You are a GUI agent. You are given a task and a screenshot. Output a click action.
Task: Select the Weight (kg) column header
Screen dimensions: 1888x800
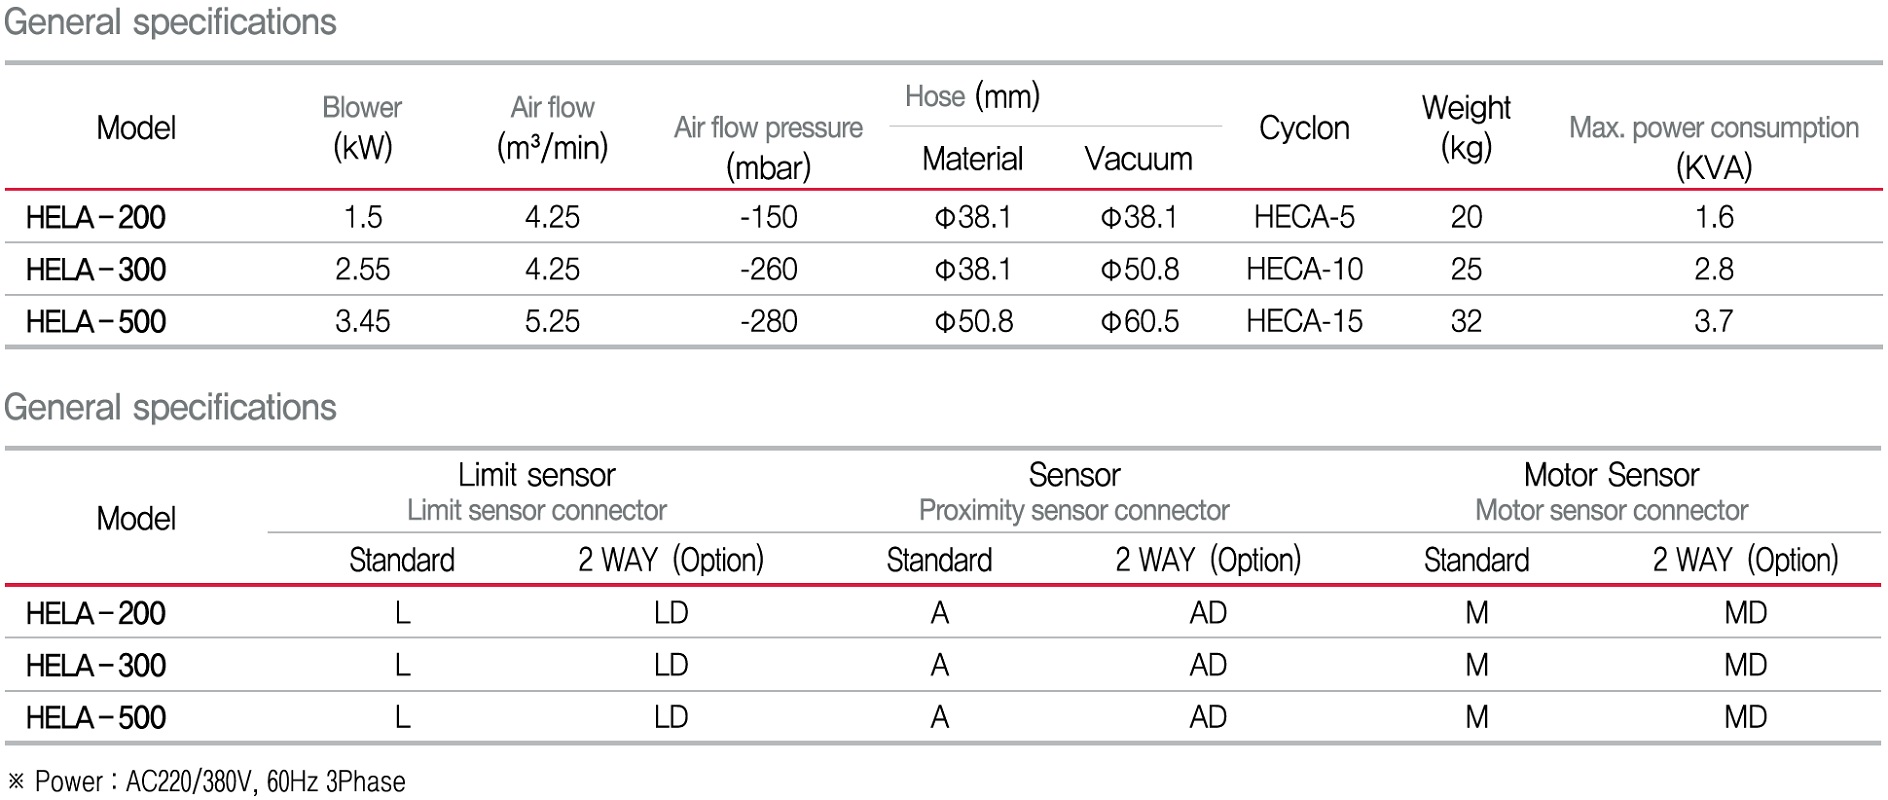(x=1466, y=127)
